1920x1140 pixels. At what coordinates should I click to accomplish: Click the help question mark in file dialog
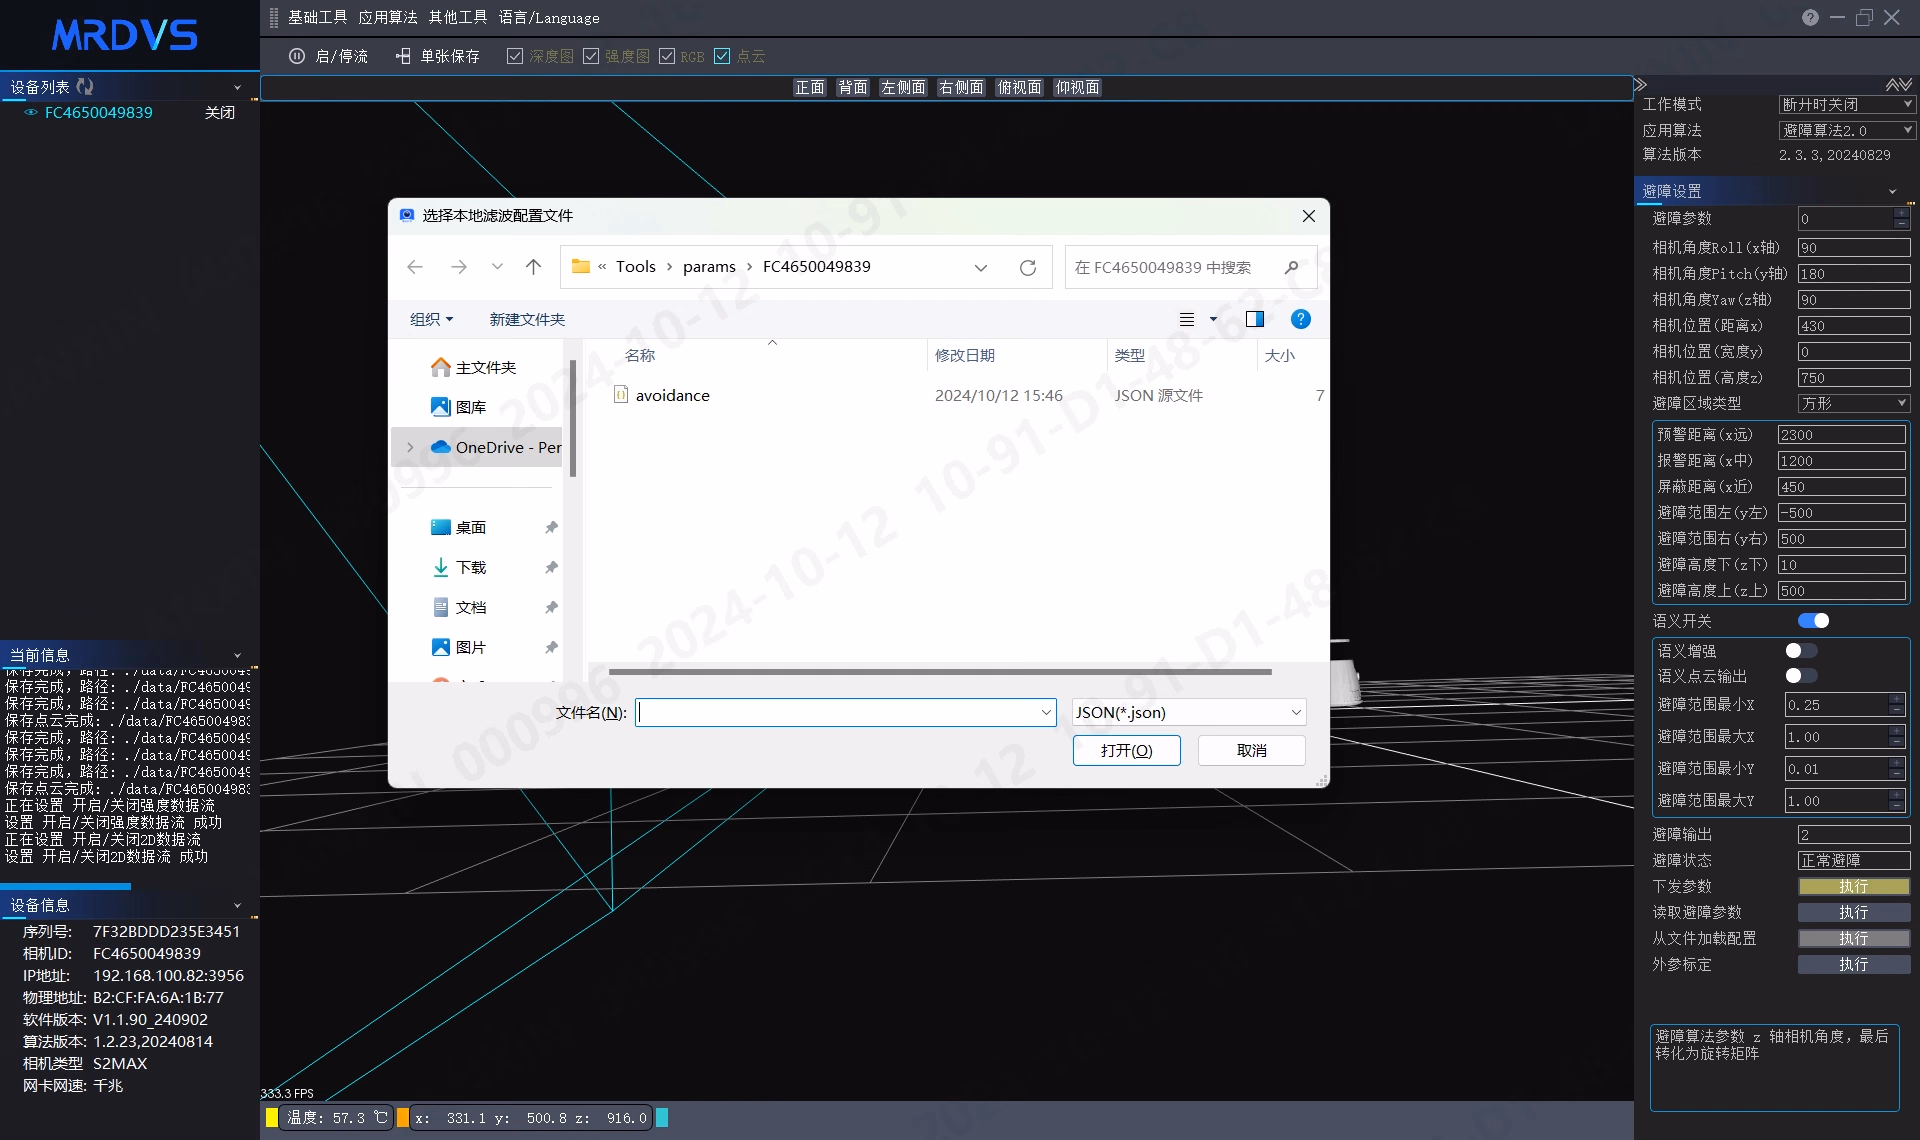point(1300,319)
